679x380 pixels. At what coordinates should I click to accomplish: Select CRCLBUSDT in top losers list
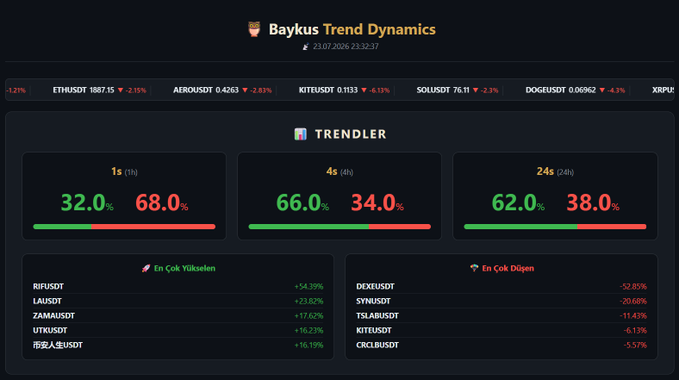click(x=377, y=345)
